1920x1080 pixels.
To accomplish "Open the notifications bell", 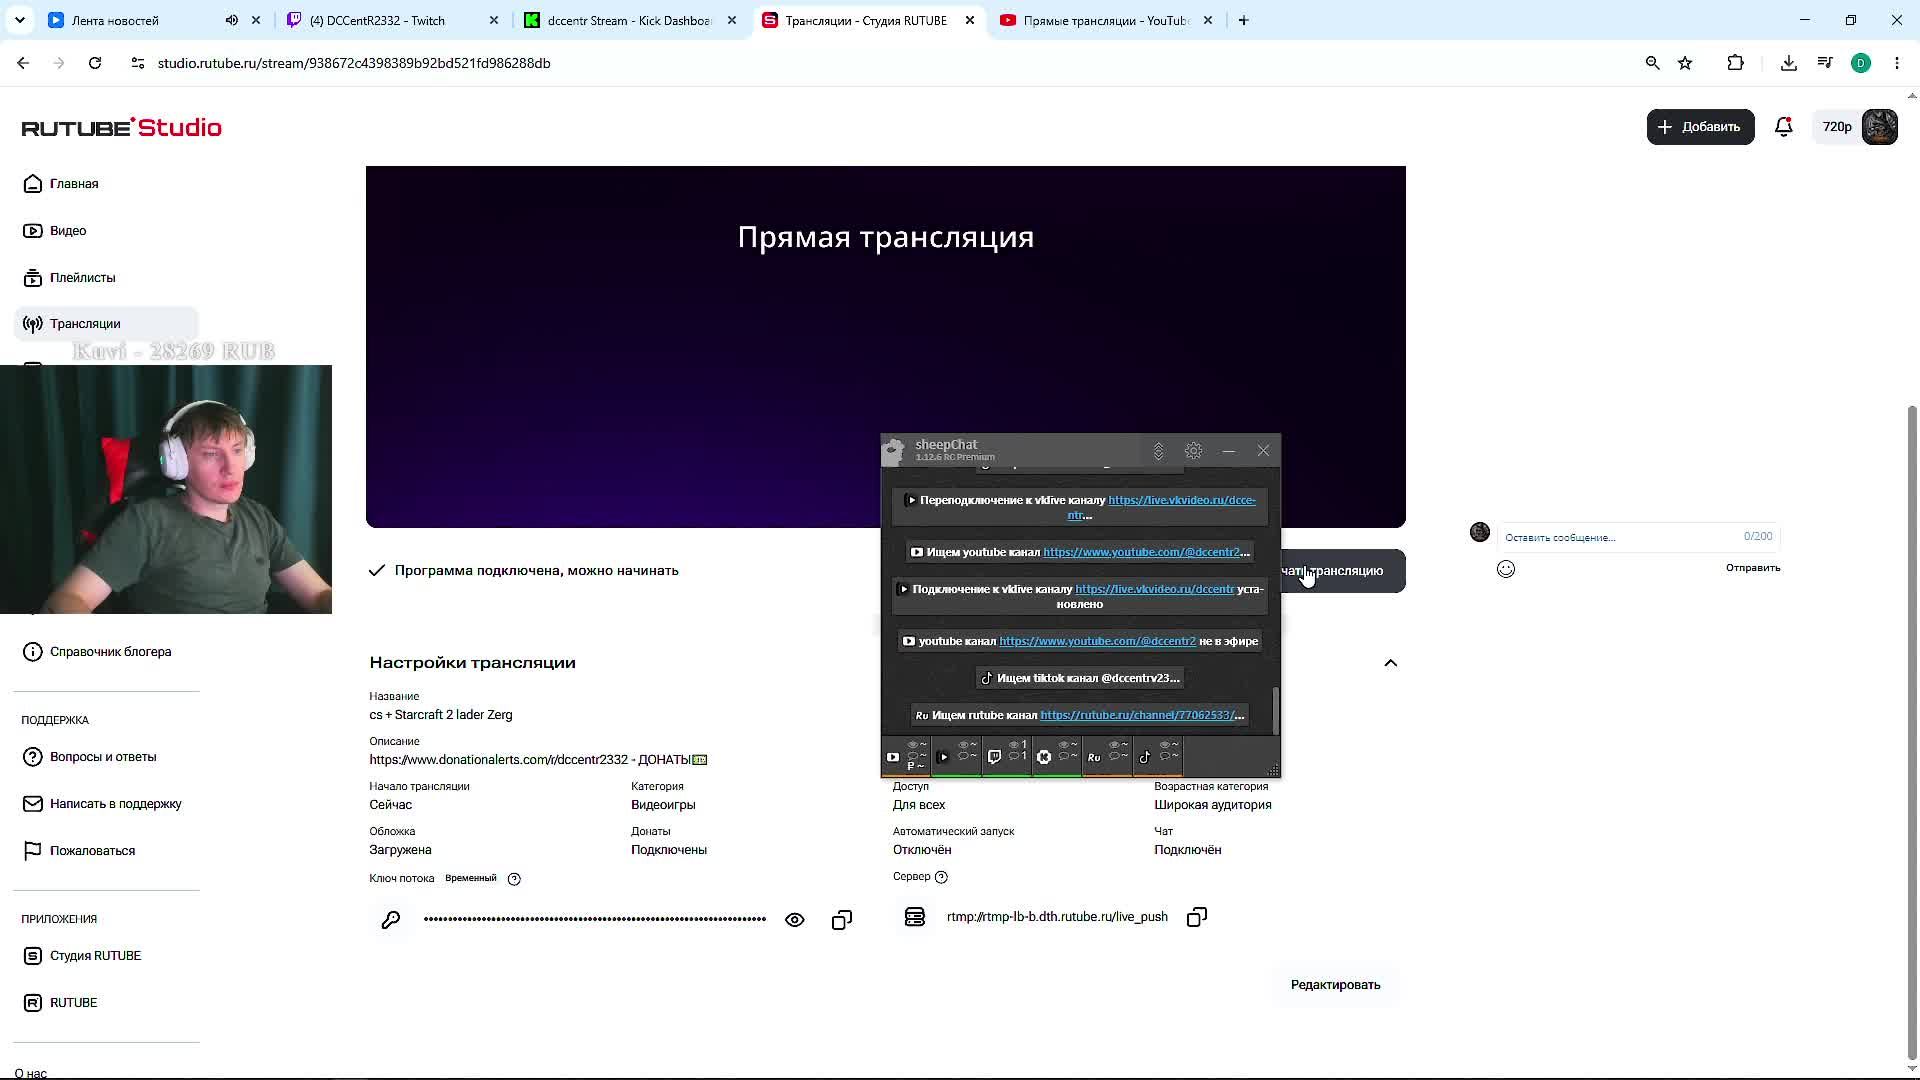I will tap(1783, 127).
